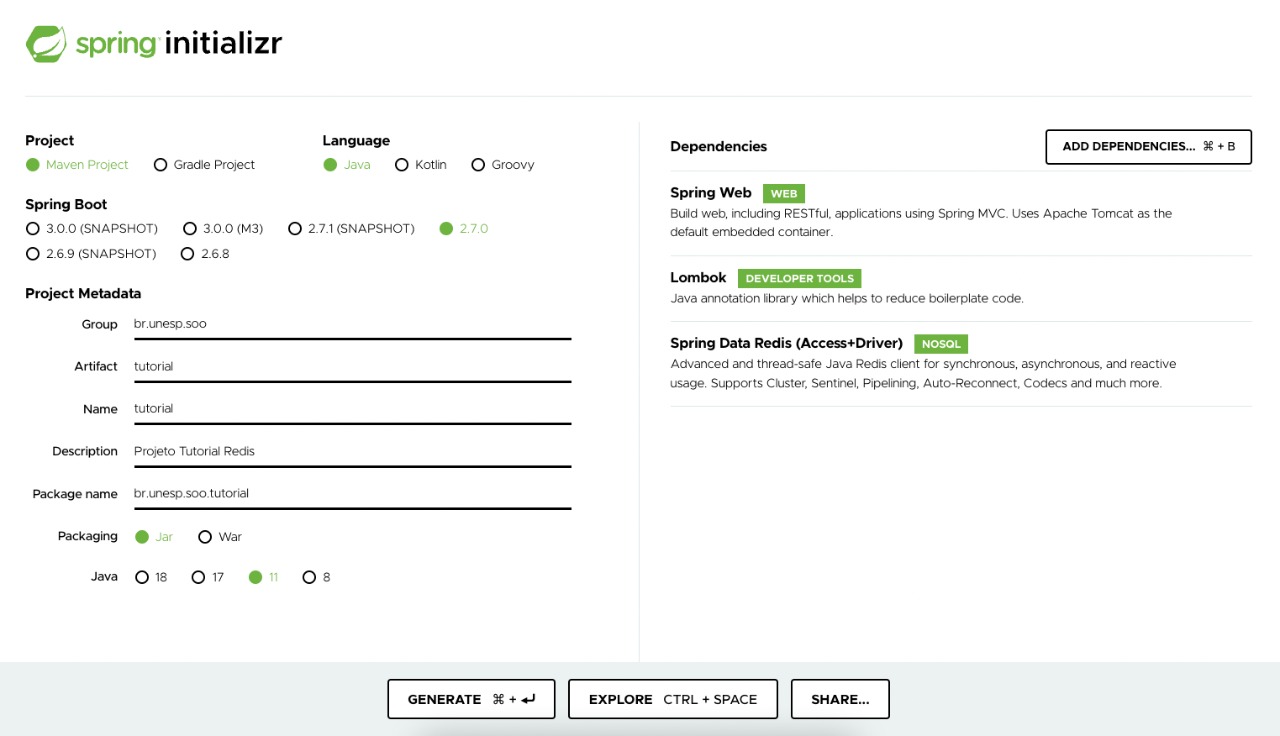The width and height of the screenshot is (1280, 736).
Task: Click the Spring Initializr leaf logo
Action: click(46, 44)
